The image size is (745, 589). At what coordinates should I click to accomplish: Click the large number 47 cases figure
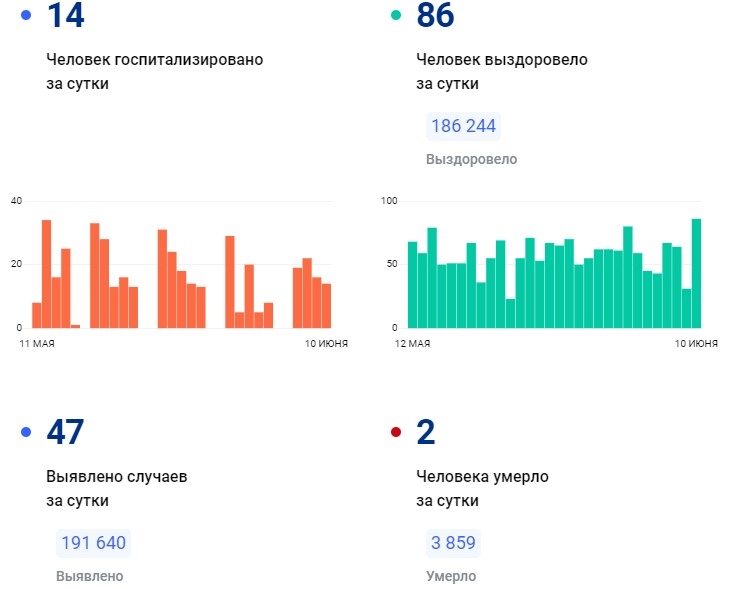pyautogui.click(x=66, y=432)
